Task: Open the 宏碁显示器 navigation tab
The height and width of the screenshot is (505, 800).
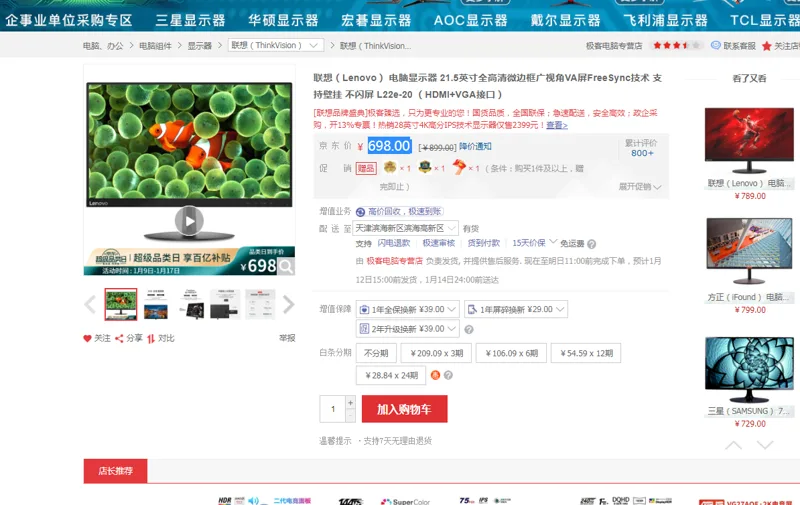Action: (376, 20)
